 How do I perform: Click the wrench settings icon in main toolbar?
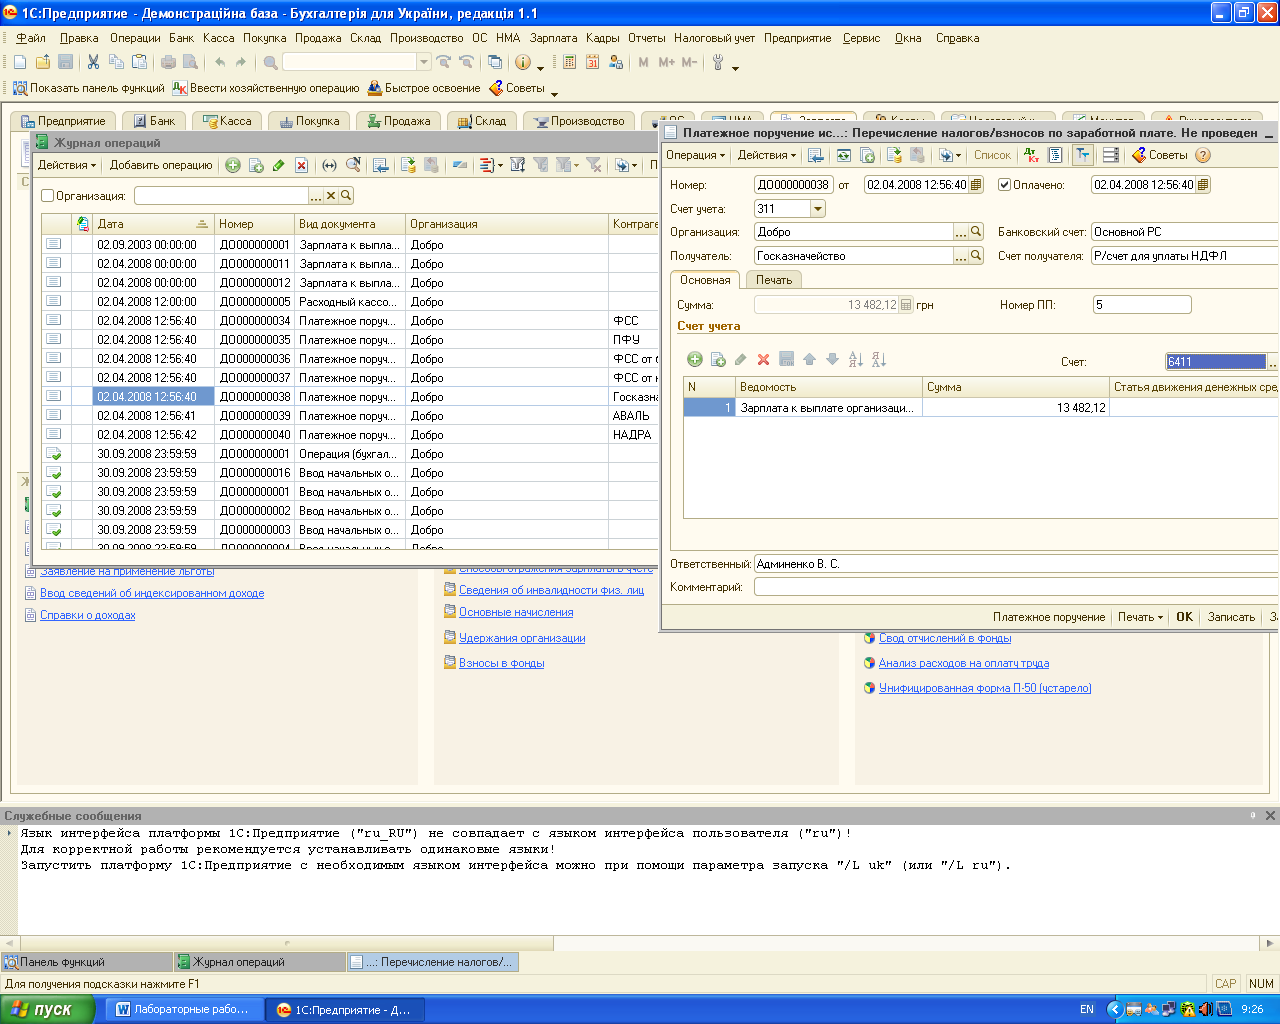pyautogui.click(x=718, y=62)
